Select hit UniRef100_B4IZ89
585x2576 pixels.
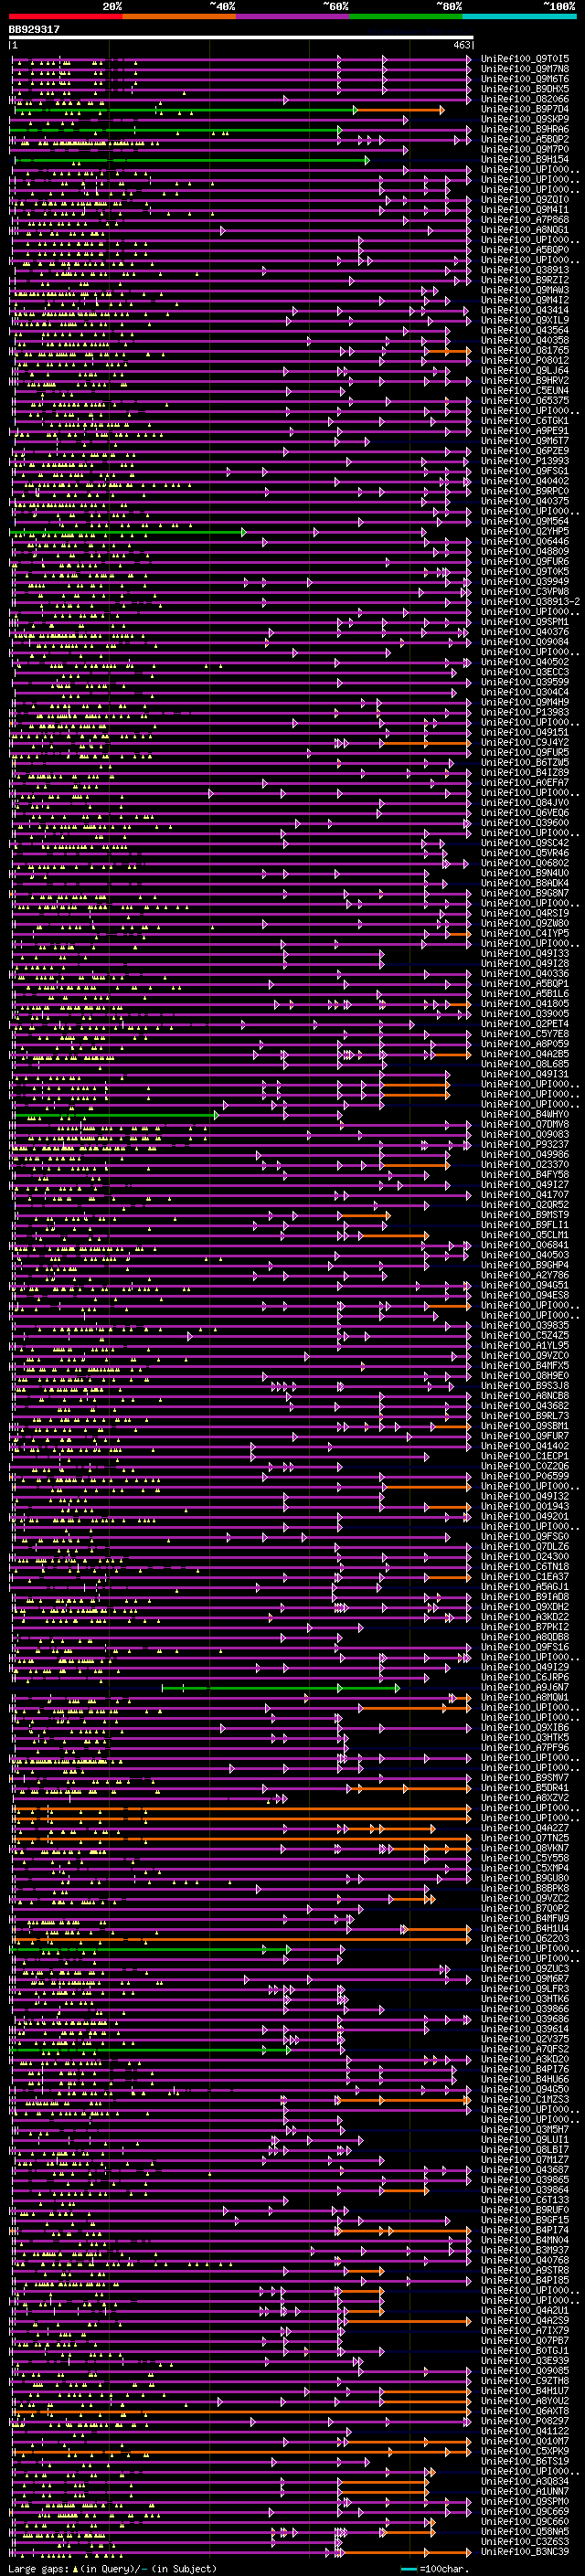(x=525, y=772)
